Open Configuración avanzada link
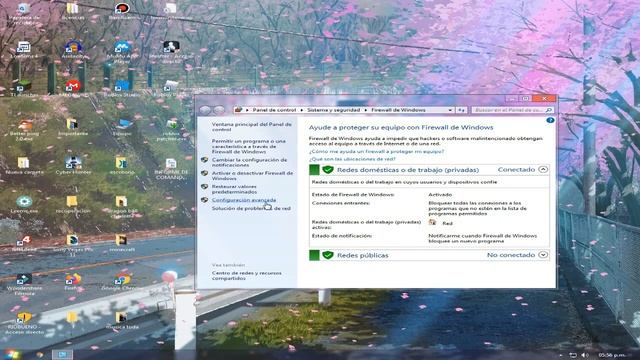This screenshot has width=640, height=360. click(244, 200)
